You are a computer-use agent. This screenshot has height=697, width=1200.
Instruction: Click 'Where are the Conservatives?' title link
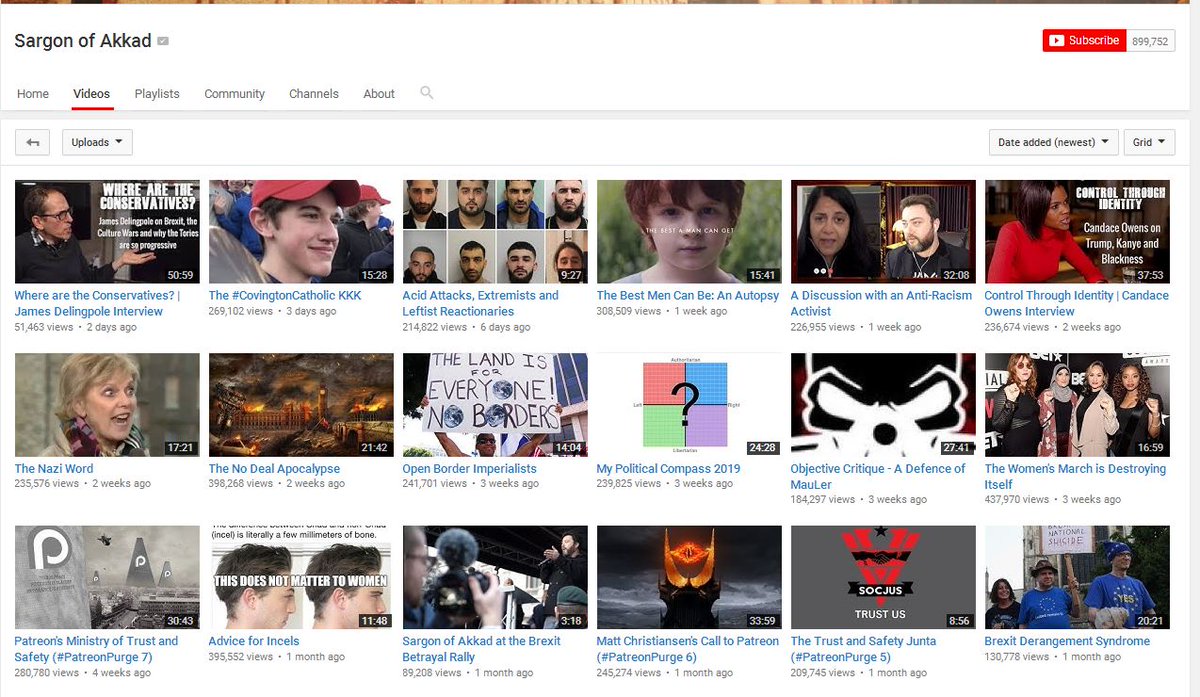click(97, 304)
